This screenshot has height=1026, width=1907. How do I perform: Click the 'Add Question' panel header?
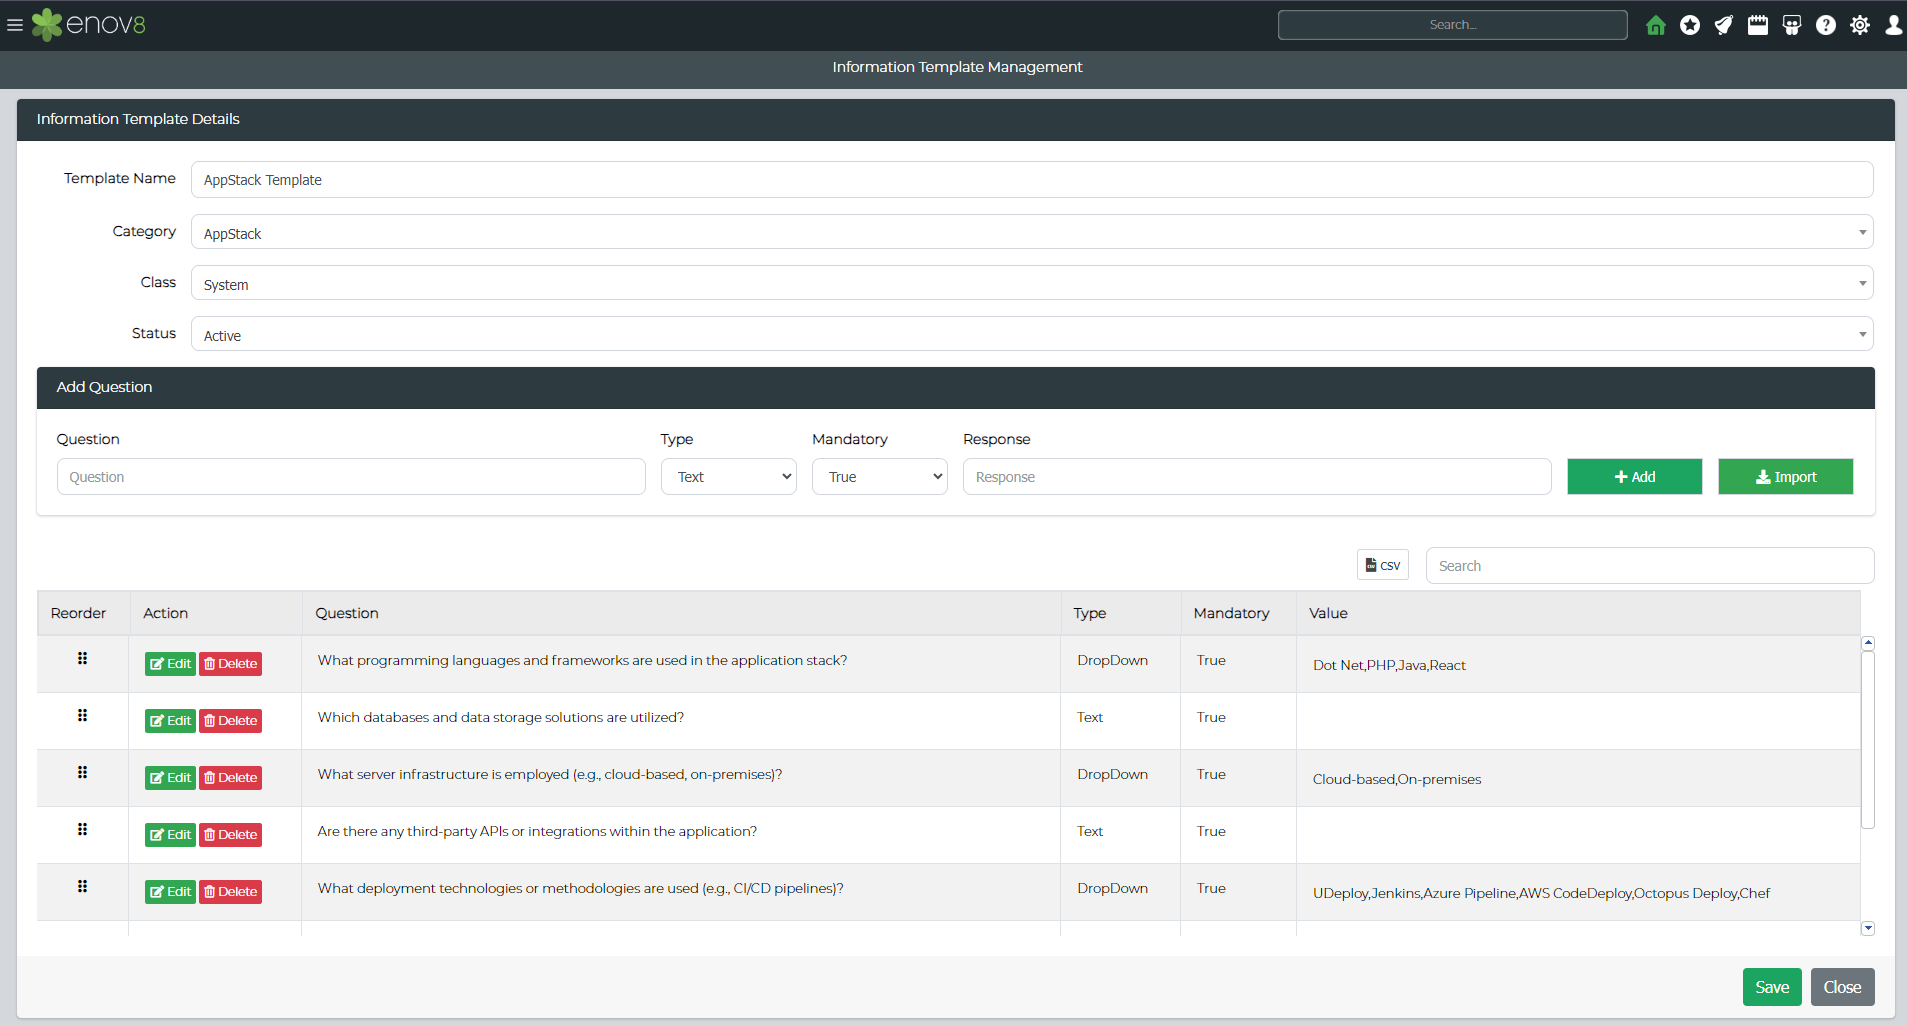pyautogui.click(x=956, y=388)
